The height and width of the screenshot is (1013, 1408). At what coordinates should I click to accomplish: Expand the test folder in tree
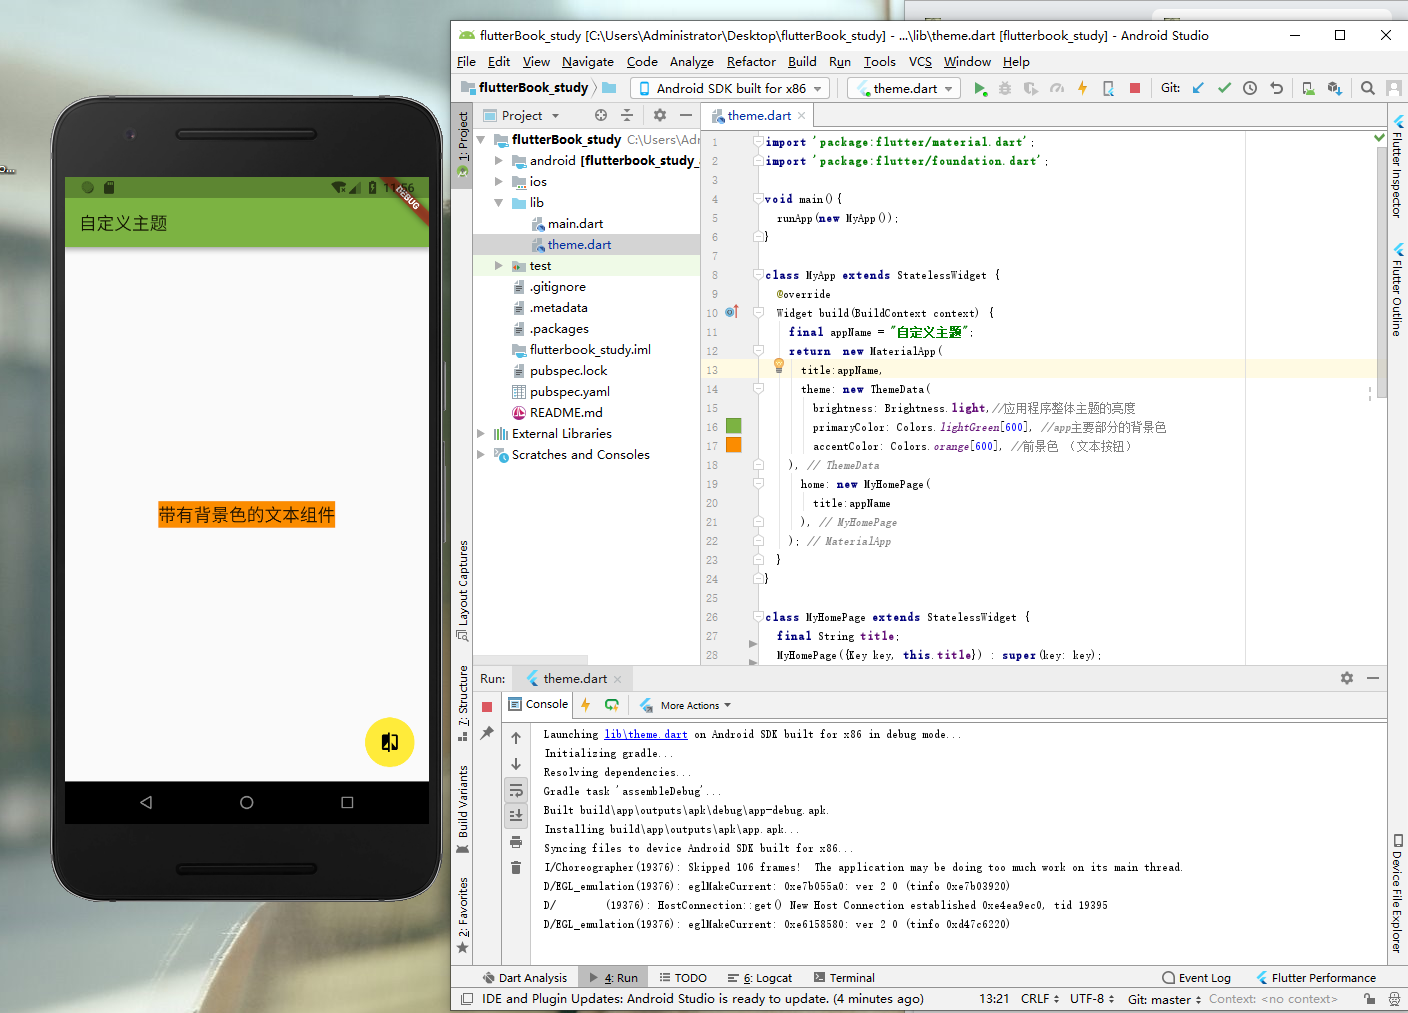coord(499,265)
